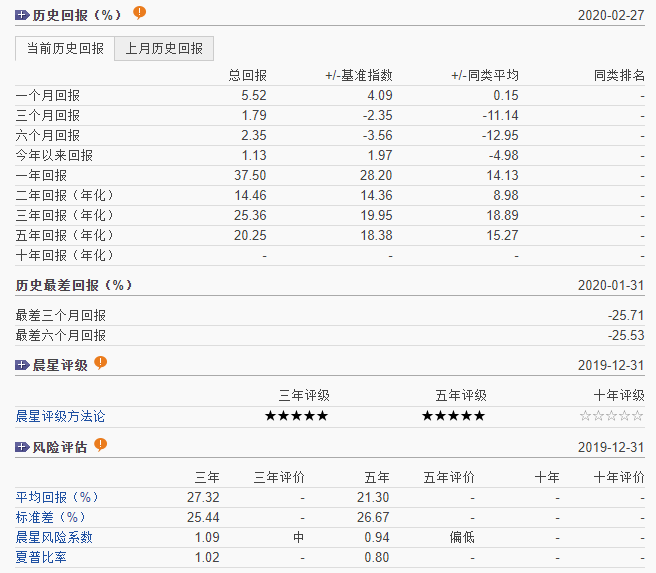Switch to the 上月历史回报 tab
The image size is (656, 573).
coord(164,48)
